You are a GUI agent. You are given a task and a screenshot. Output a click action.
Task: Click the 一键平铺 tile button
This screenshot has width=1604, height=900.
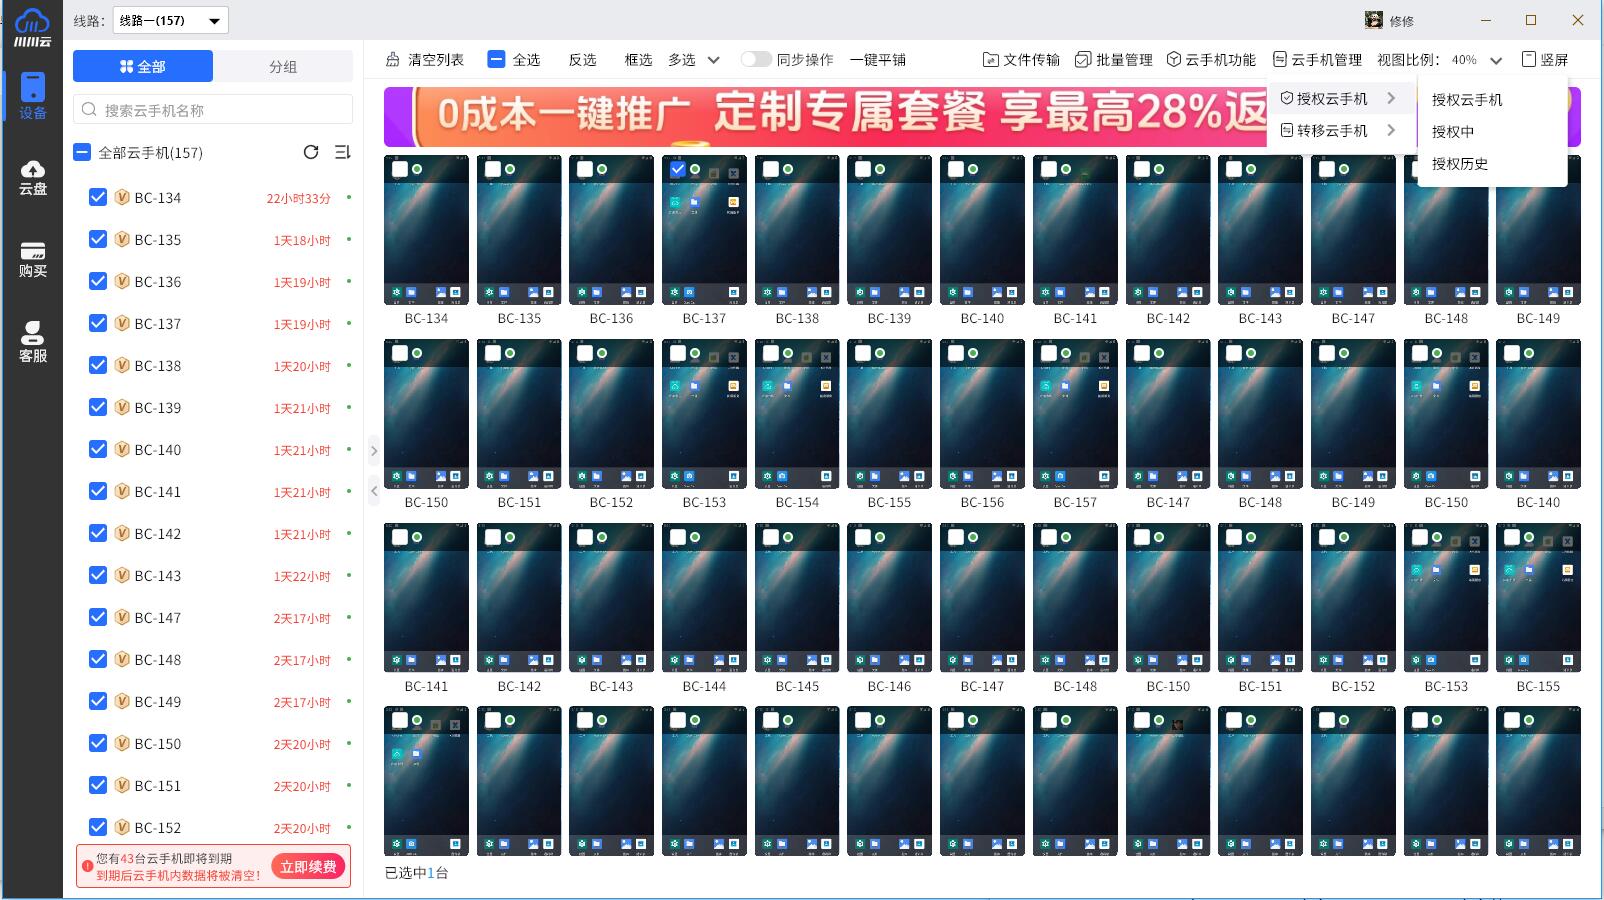point(877,60)
